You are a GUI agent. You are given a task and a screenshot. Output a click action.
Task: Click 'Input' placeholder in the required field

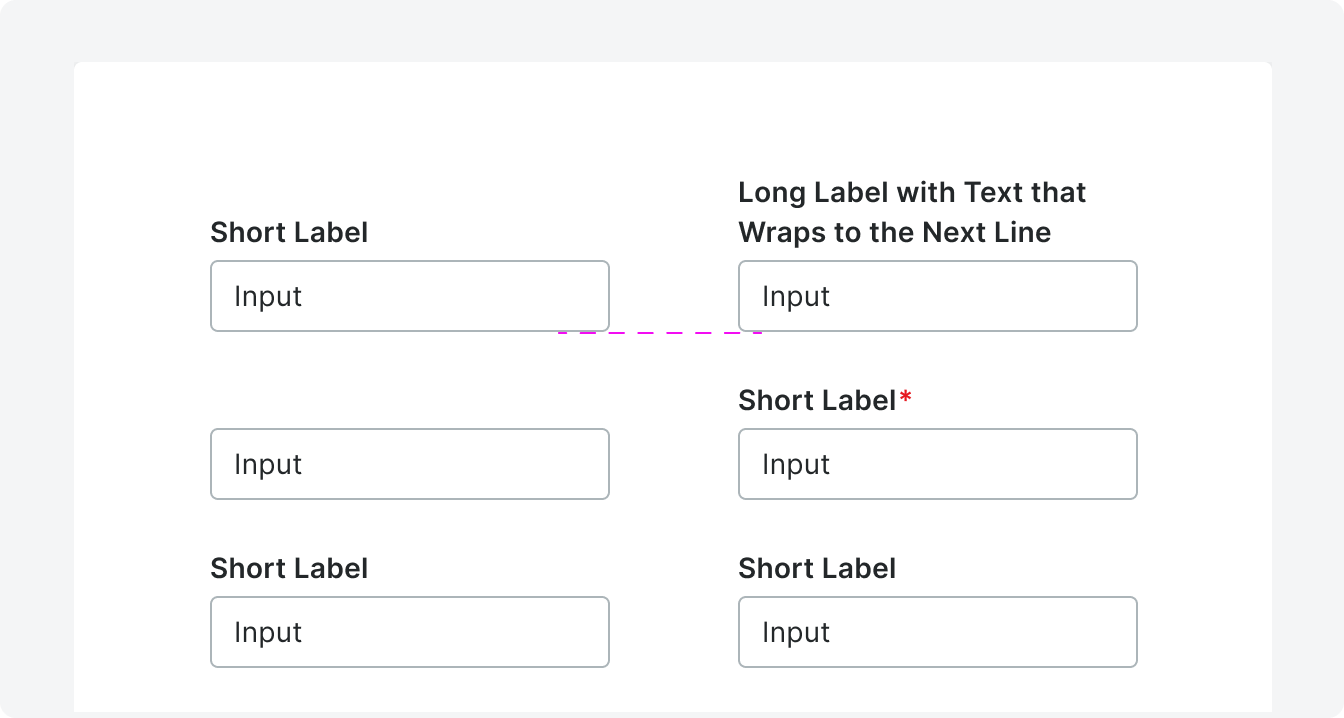[x=795, y=464]
